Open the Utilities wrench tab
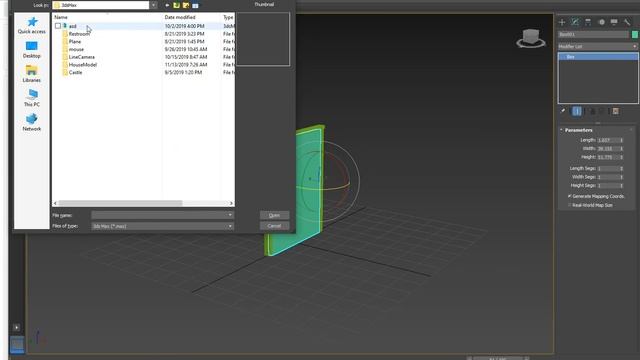Screen dimensions: 640x360 point(627,22)
